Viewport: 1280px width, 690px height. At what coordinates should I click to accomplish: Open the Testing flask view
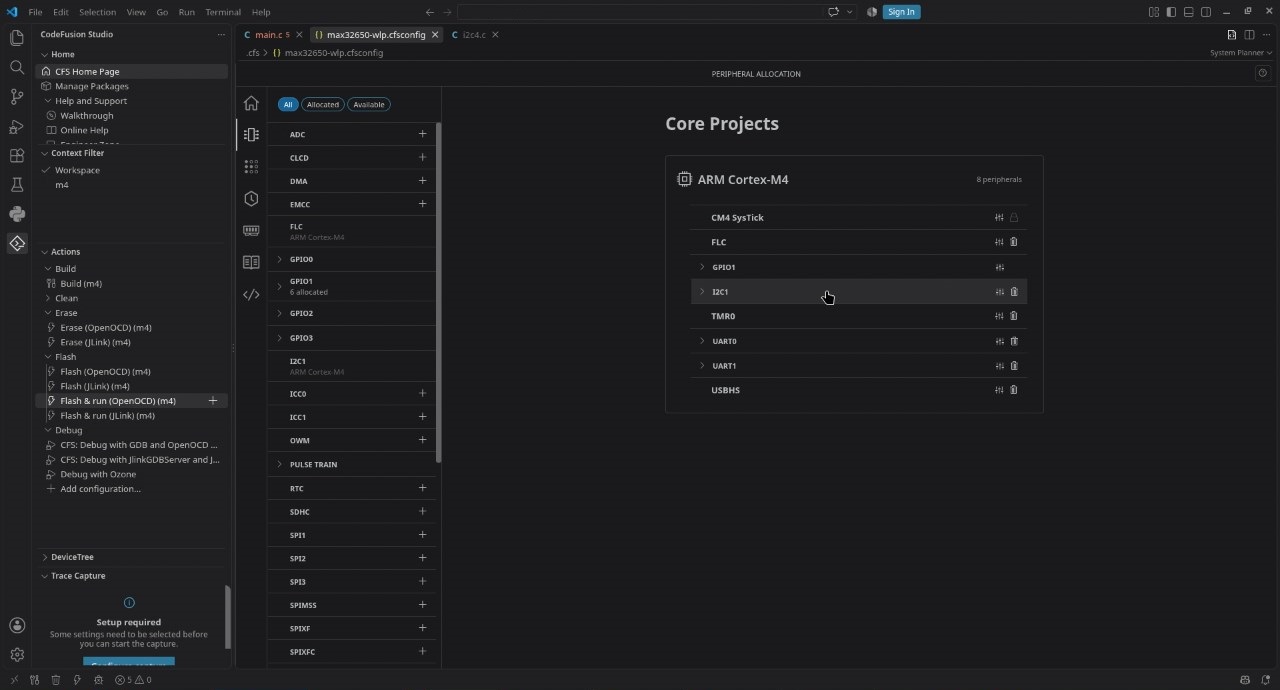[17, 185]
